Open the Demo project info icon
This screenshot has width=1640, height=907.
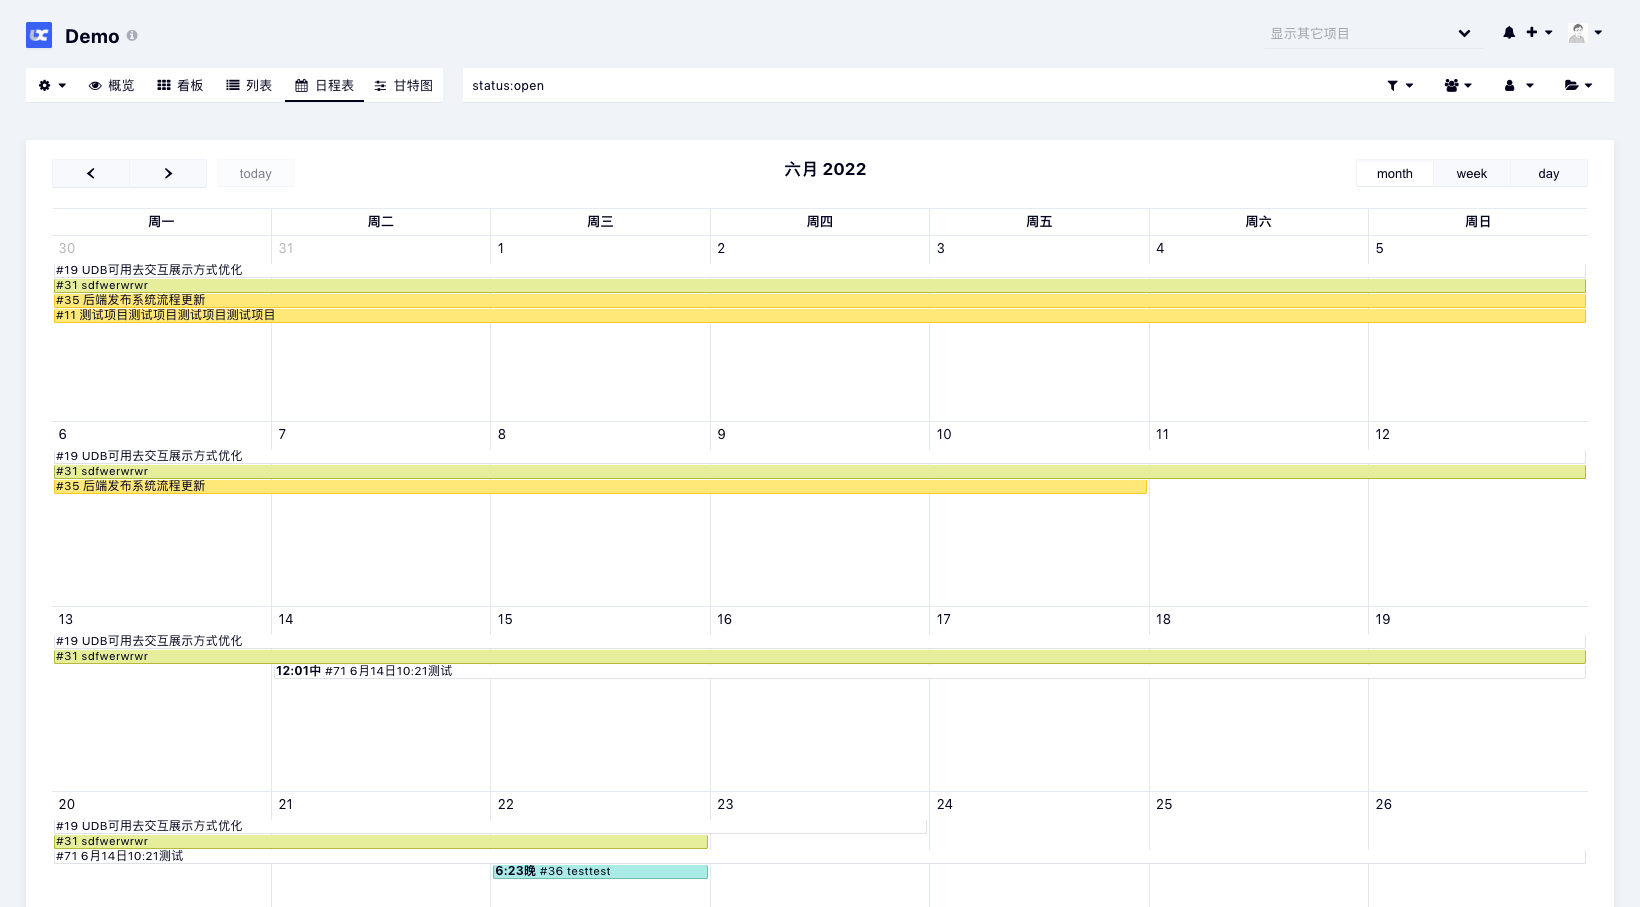pyautogui.click(x=132, y=35)
